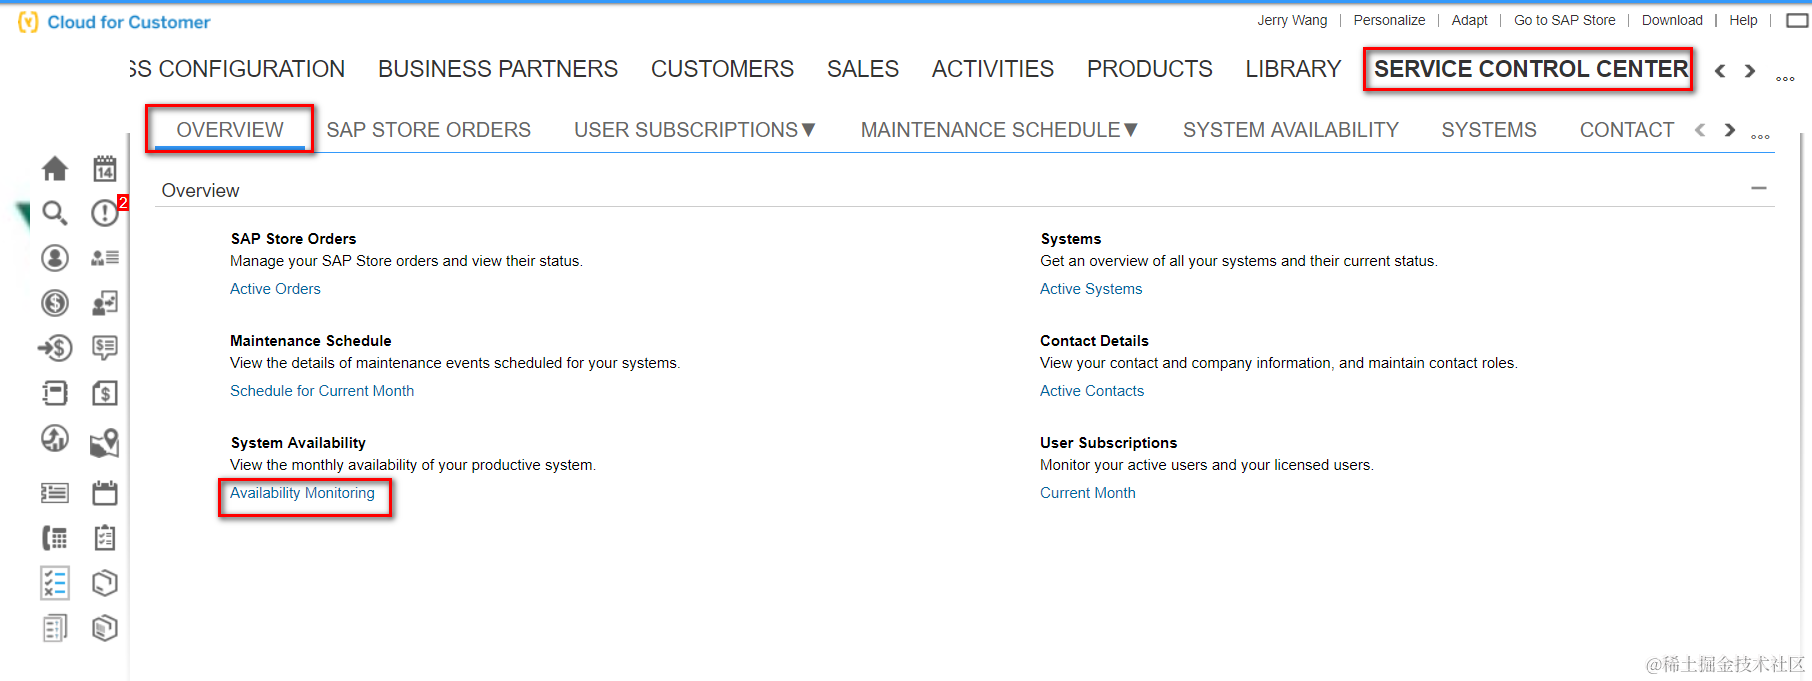Switch to SAP Store Orders tab
Viewport: 1812px width, 681px height.
pyautogui.click(x=429, y=130)
